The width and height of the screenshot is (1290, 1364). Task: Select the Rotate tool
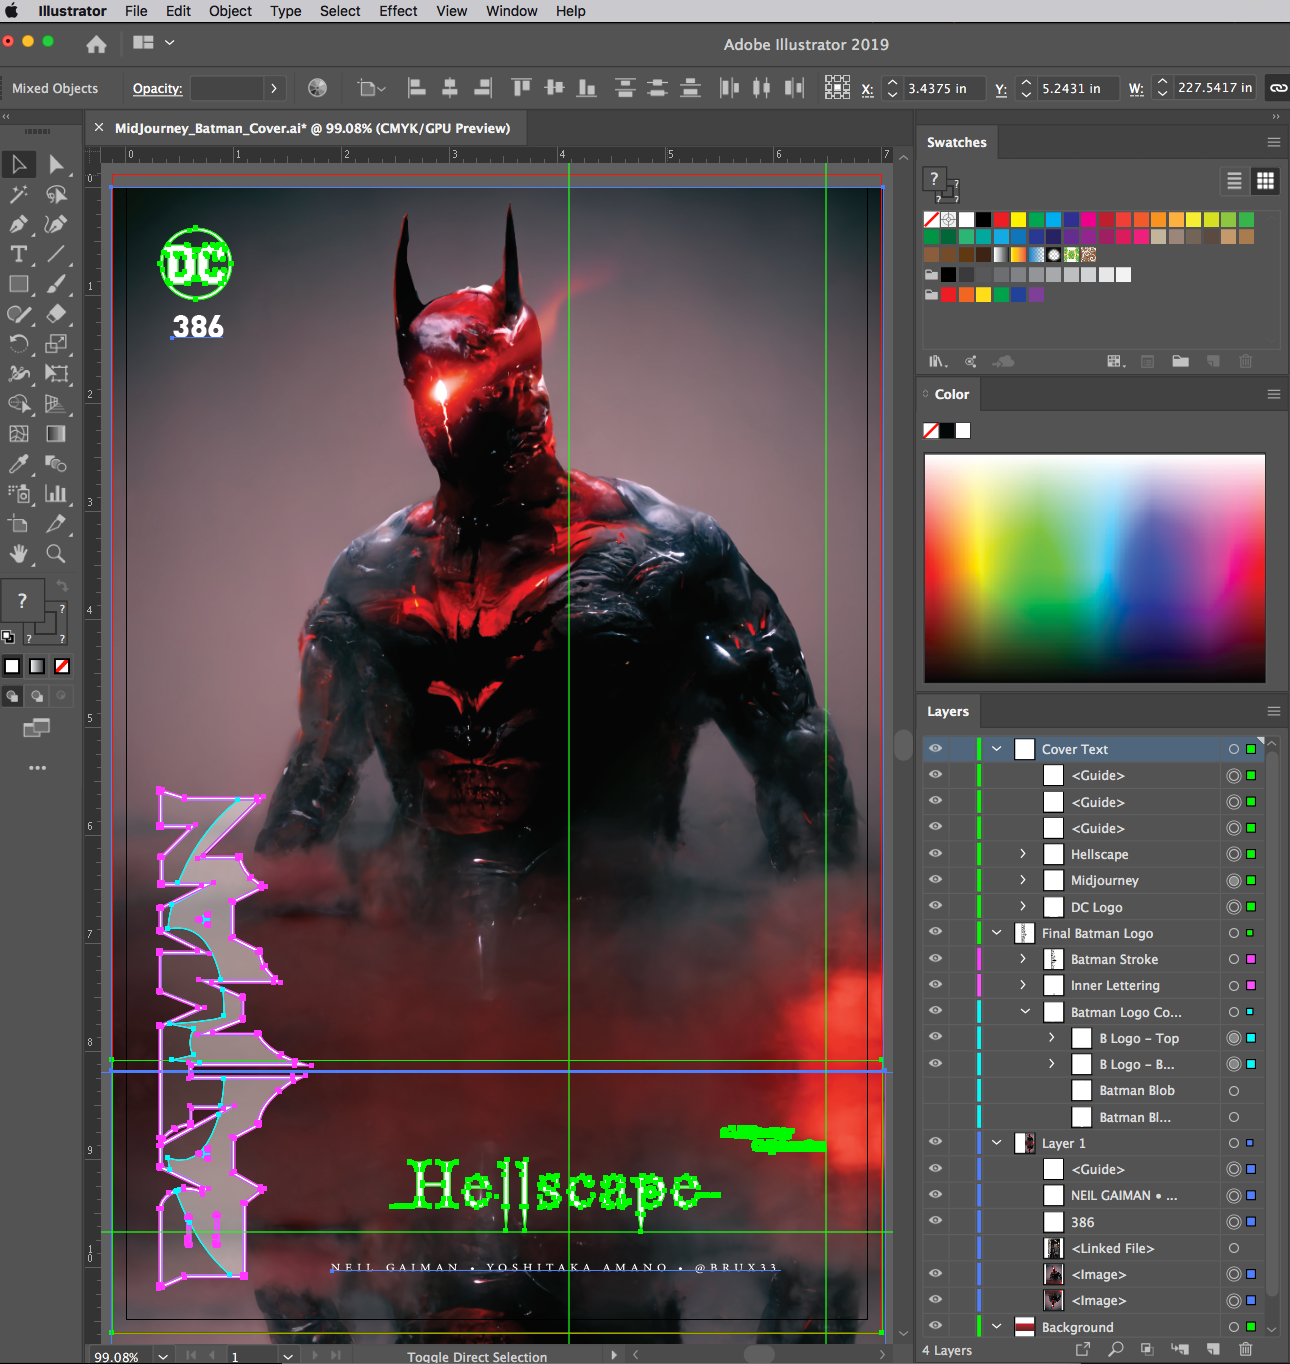(x=19, y=344)
